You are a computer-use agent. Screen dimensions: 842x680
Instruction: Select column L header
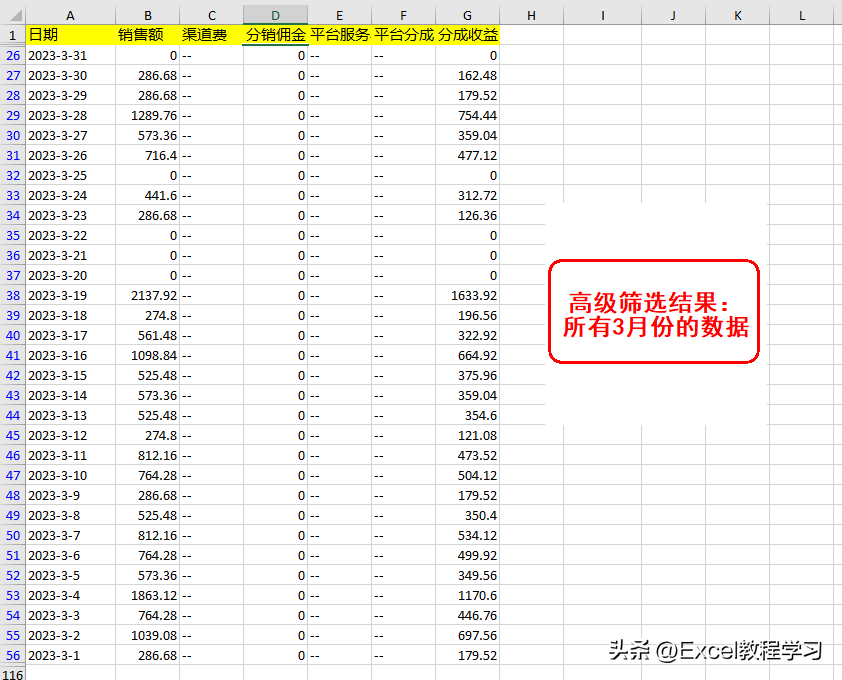point(801,16)
